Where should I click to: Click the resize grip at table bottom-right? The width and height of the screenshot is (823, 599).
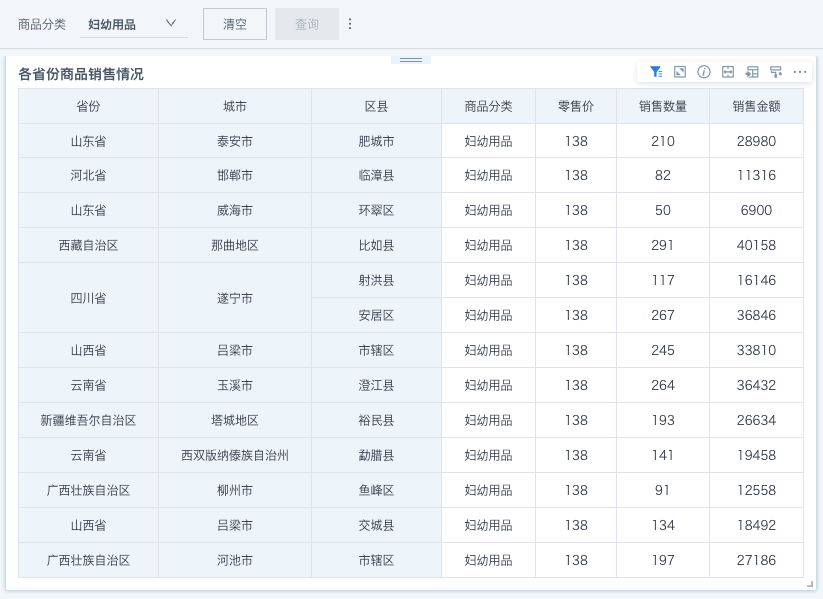point(809,583)
